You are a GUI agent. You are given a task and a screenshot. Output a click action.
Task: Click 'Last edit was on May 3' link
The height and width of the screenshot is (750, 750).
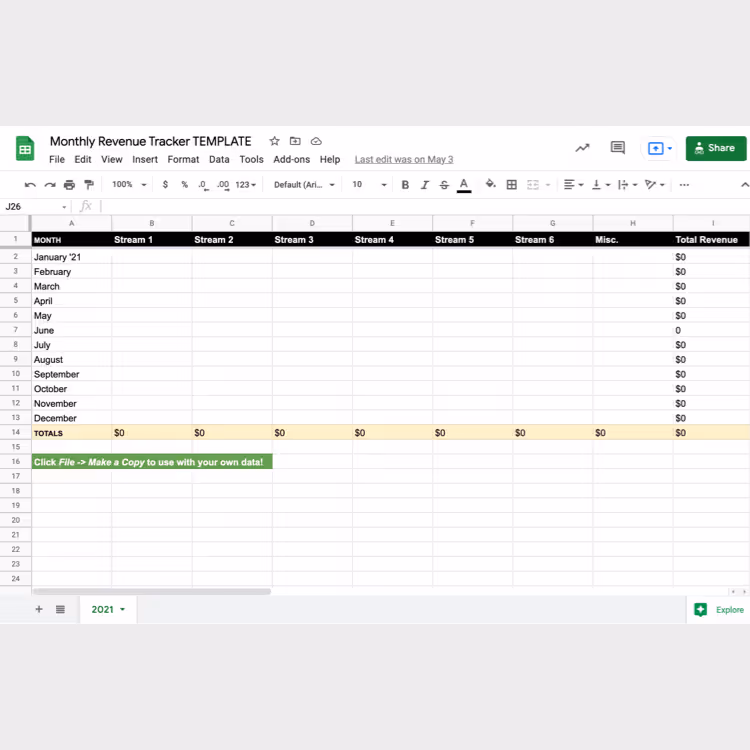tap(404, 160)
